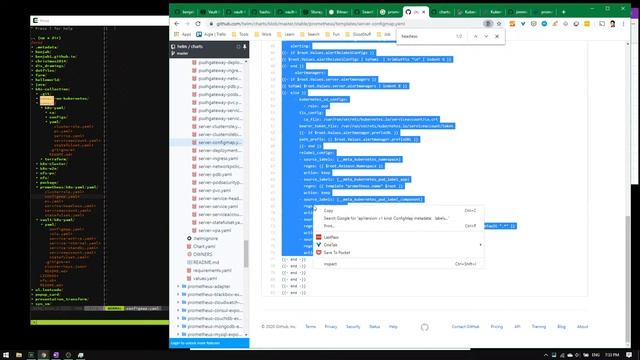This screenshot has width=640, height=360.
Task: Click Copy in the context menu
Action: tap(328, 211)
